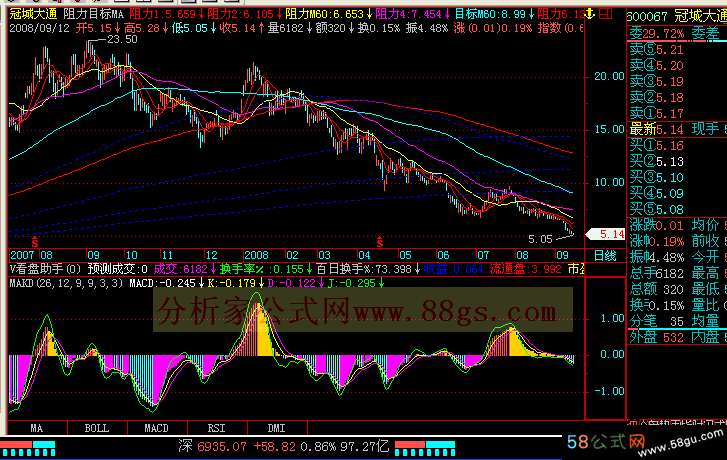The height and width of the screenshot is (460, 727).
Task: Select the 买① 5.16 bid row
Action: [656, 146]
